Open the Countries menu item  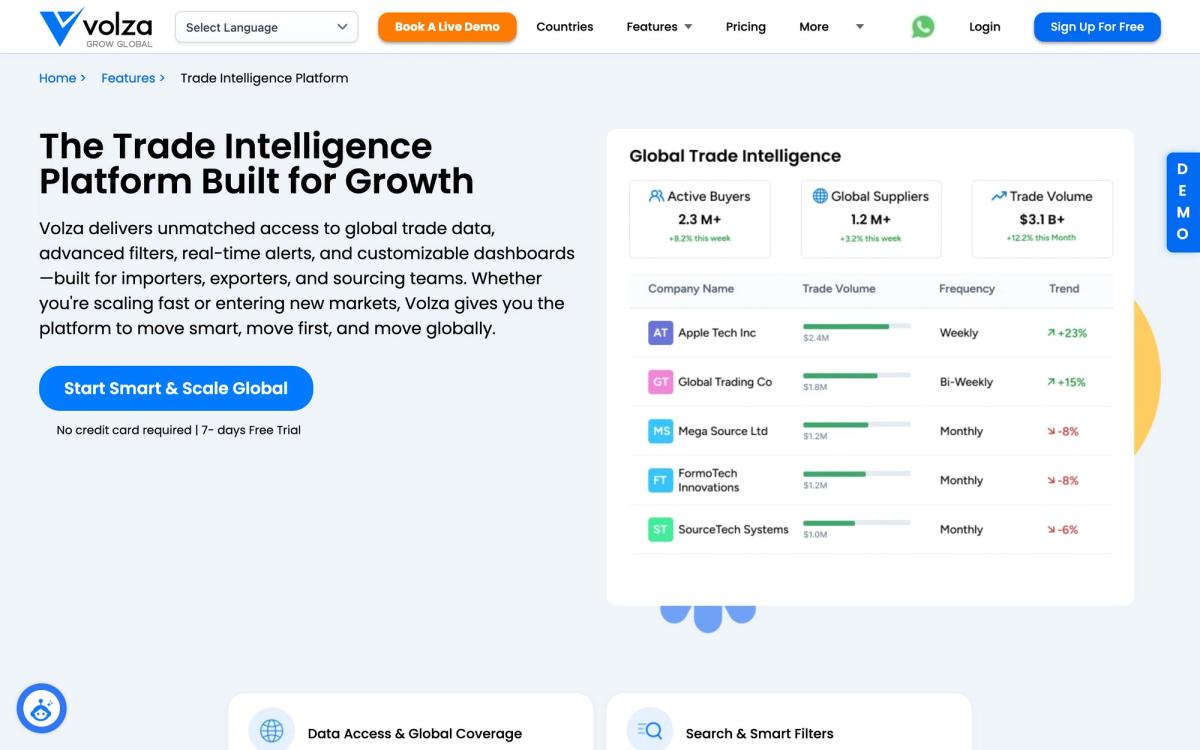point(565,27)
